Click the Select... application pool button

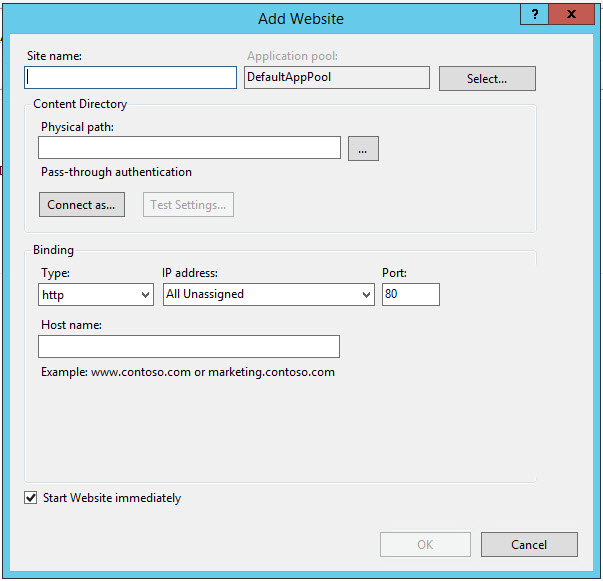[486, 79]
